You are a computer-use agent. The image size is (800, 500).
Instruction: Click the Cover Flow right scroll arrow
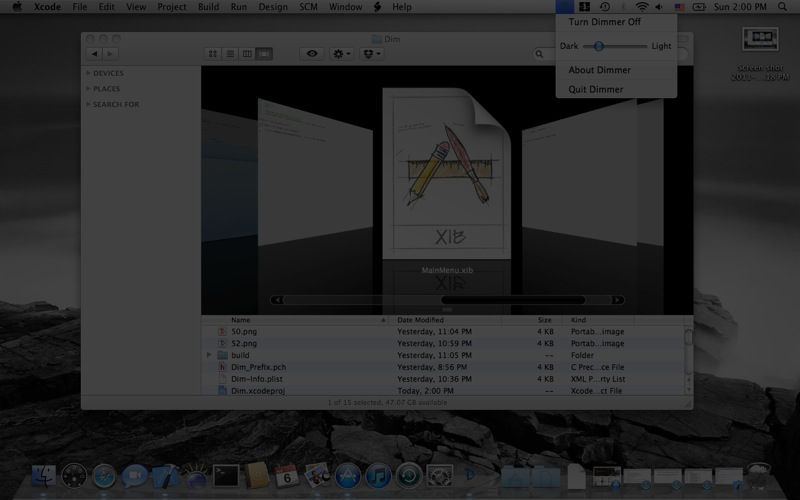tap(618, 300)
